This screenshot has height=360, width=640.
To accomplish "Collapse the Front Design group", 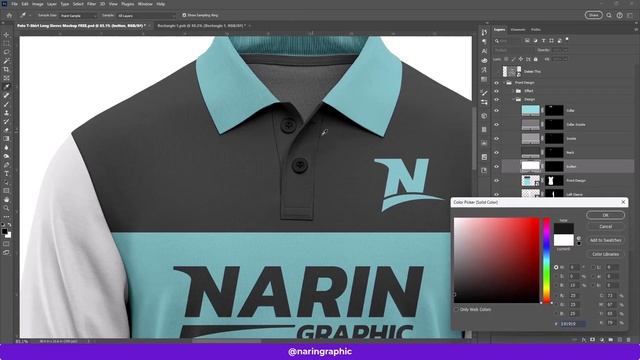I will [504, 82].
